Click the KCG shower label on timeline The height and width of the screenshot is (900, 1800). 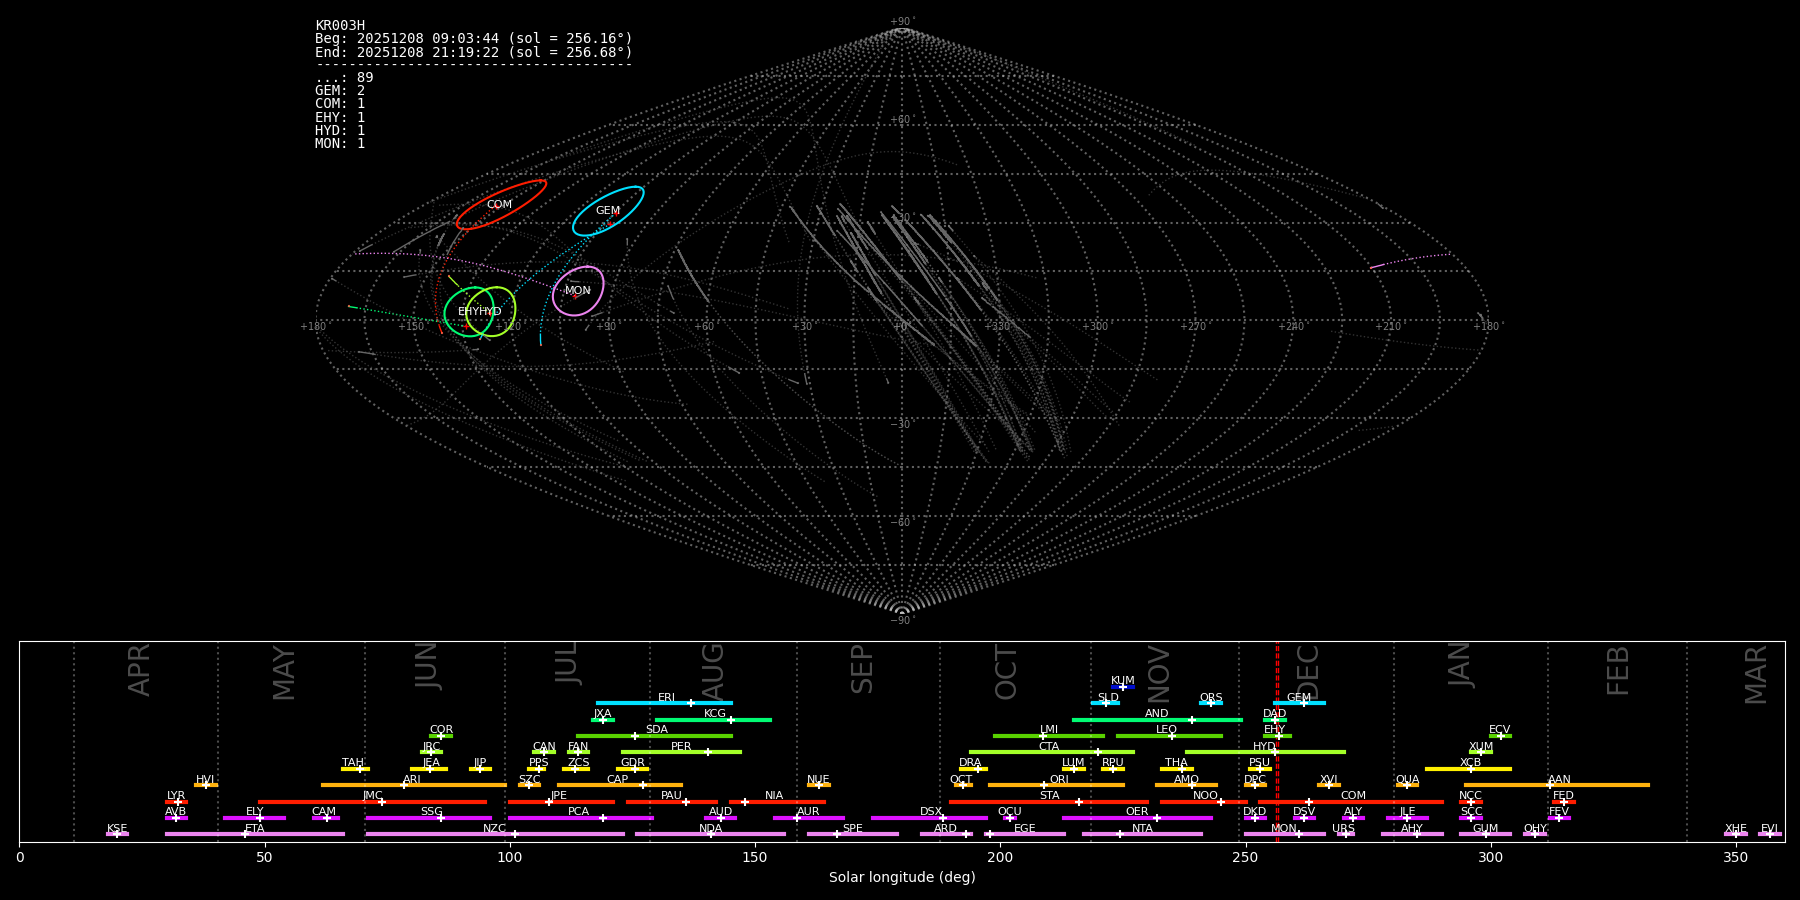715,714
